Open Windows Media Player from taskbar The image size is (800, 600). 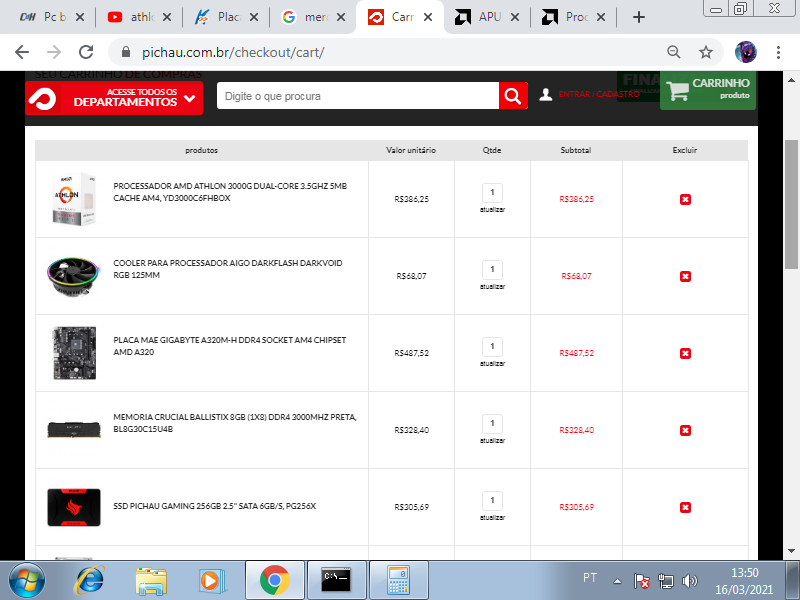(x=212, y=581)
